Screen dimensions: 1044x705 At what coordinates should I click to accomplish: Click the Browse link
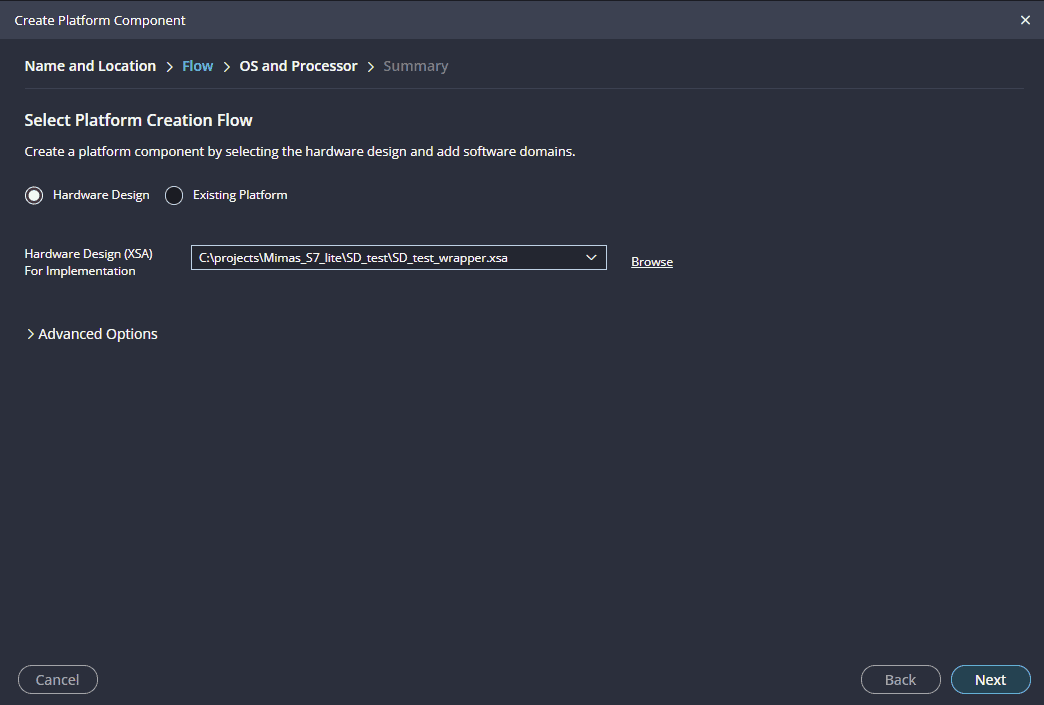pos(651,262)
